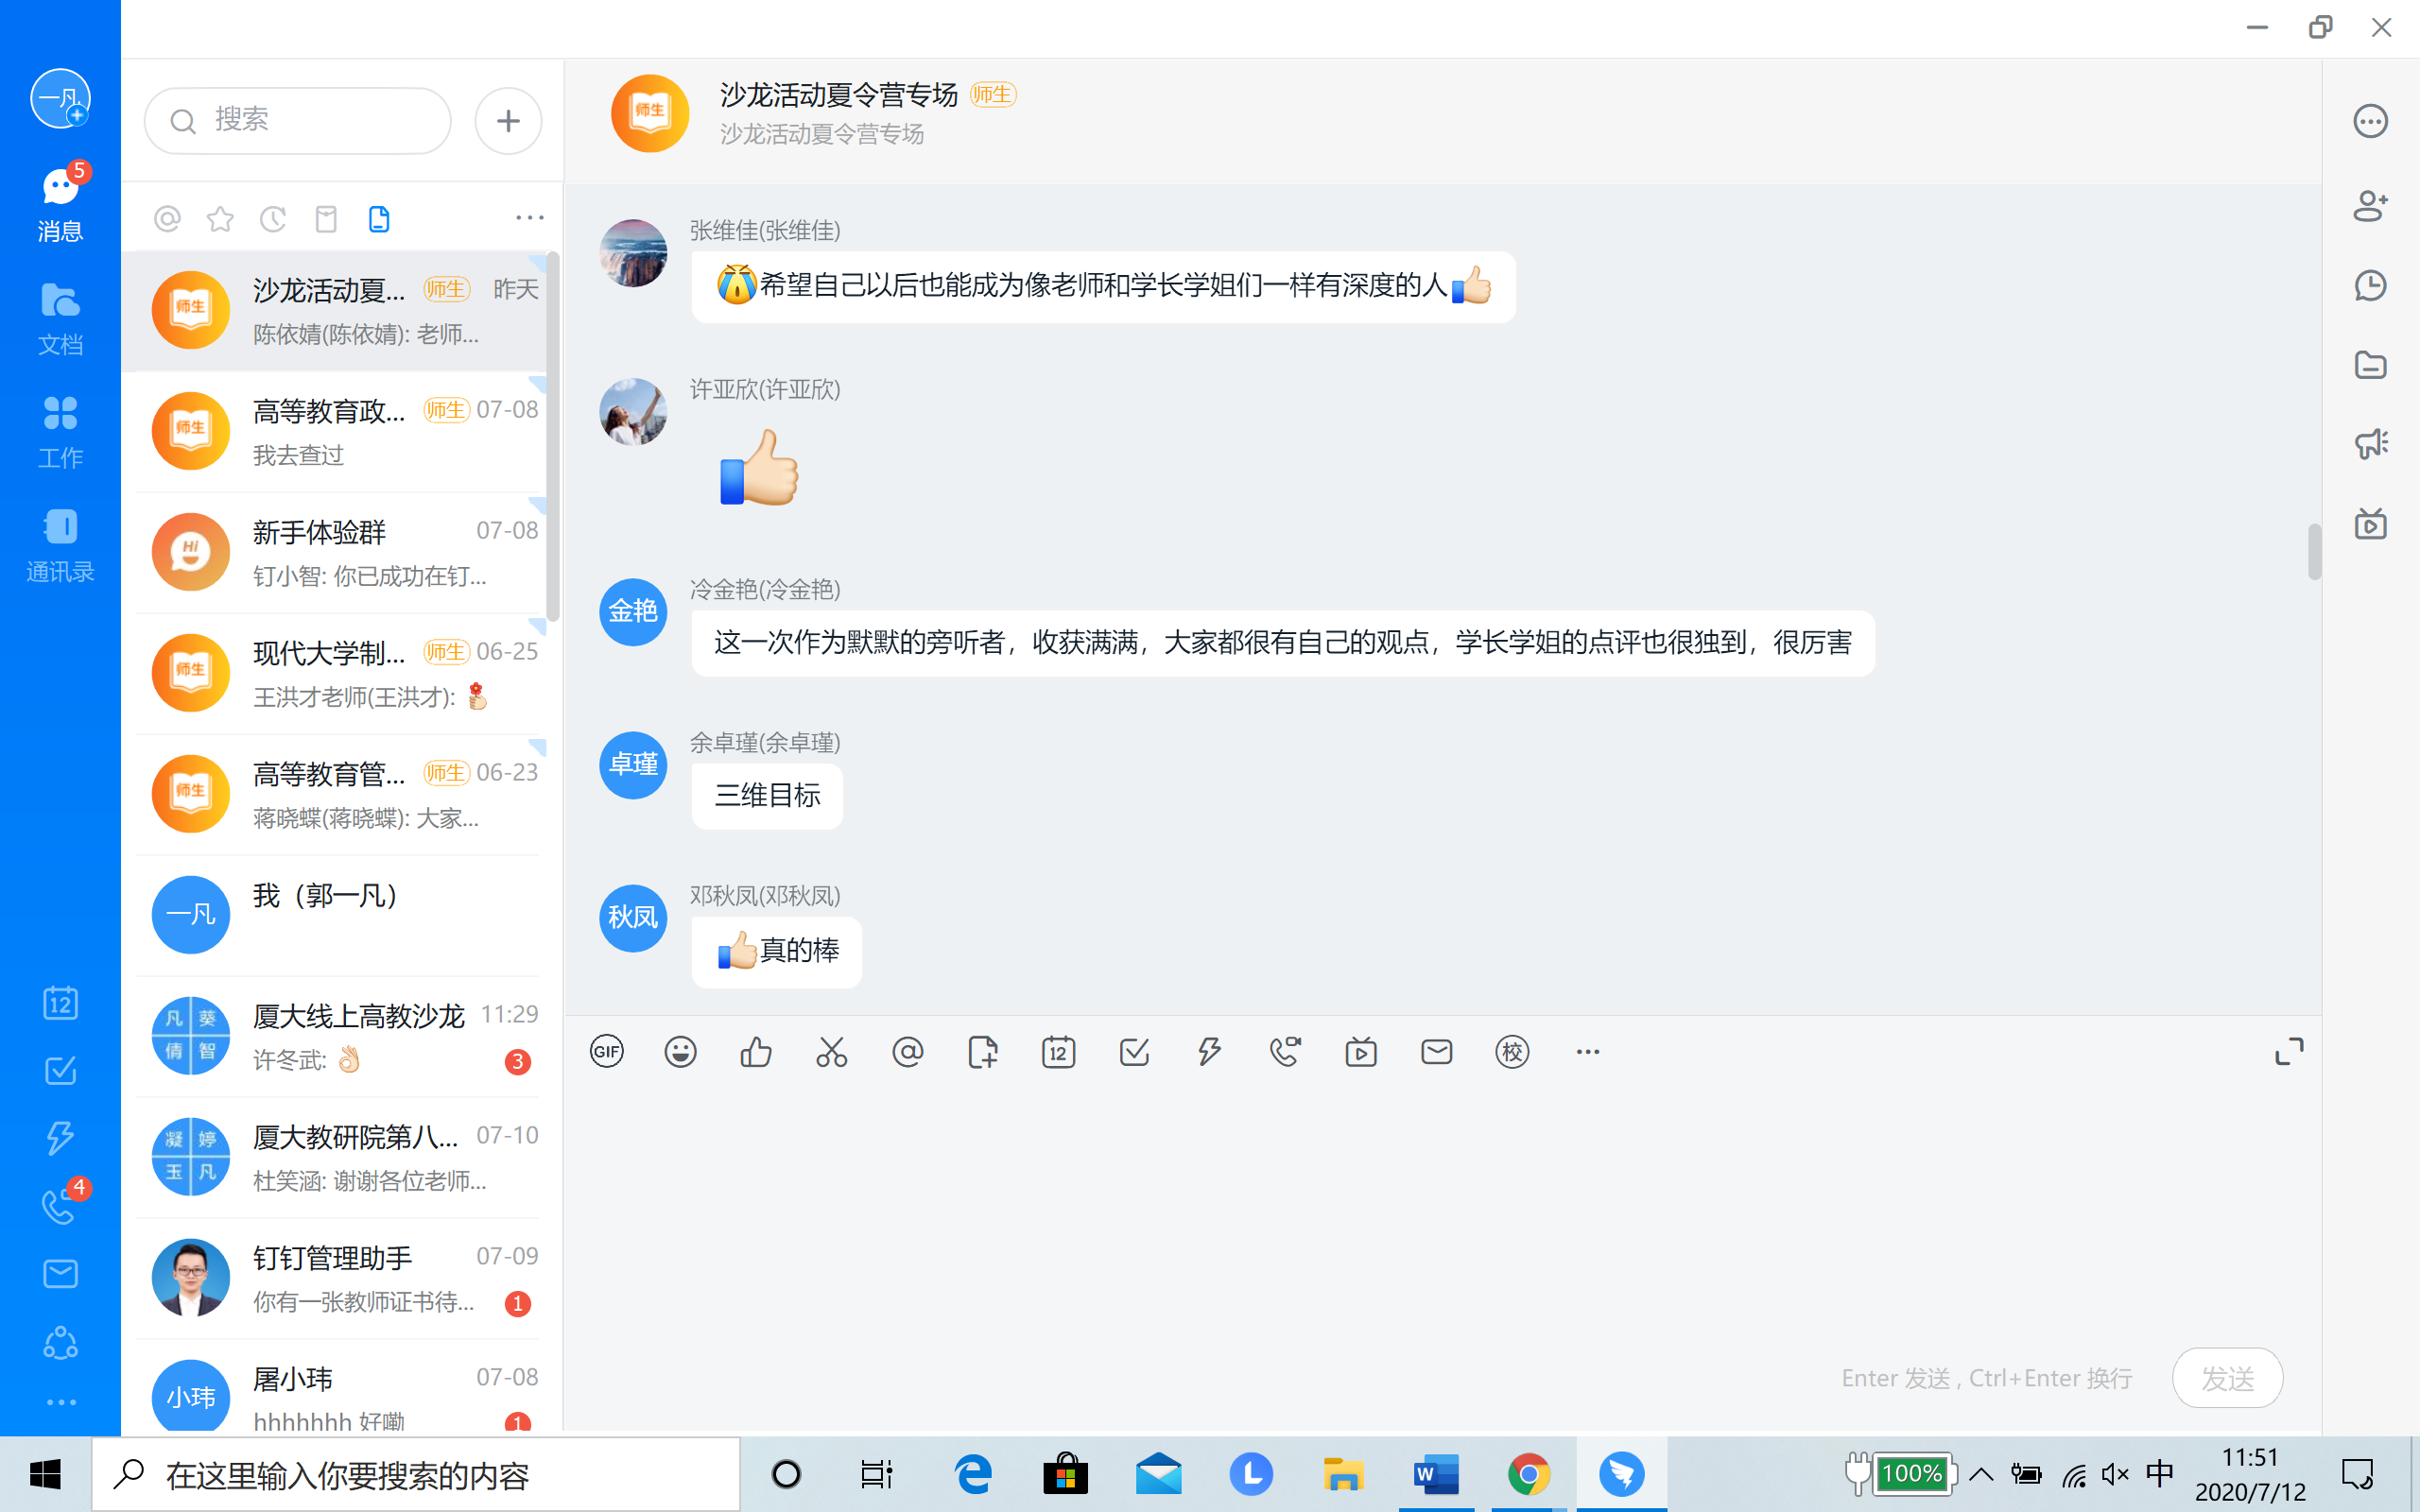Open Chrome from Windows taskbar
This screenshot has width=2420, height=1512.
coord(1528,1474)
